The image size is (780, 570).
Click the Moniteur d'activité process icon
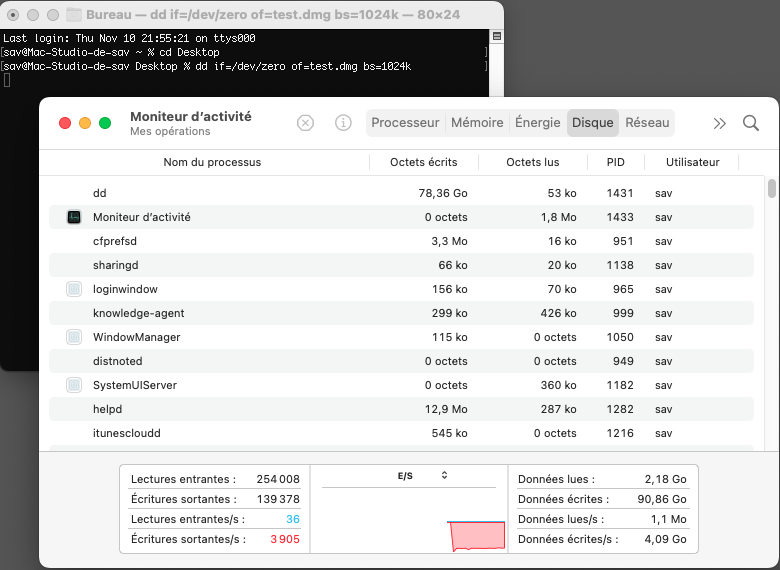click(x=74, y=217)
